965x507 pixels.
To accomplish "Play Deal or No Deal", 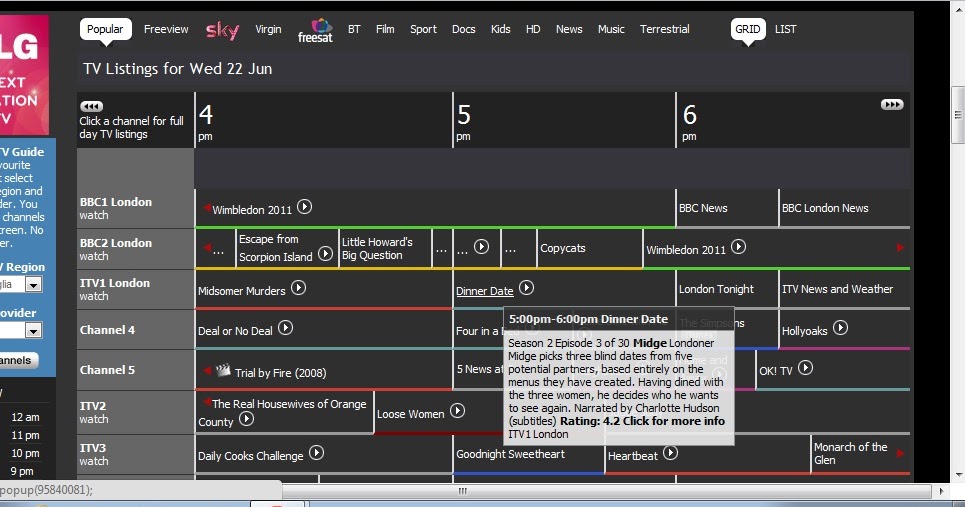I will 286,328.
